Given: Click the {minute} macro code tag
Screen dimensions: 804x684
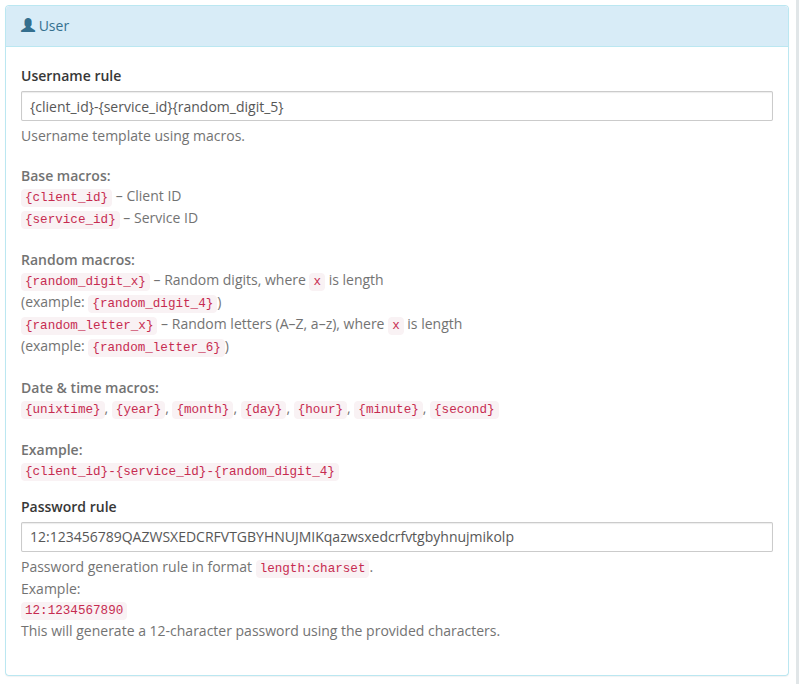Looking at the screenshot, I should [389, 409].
